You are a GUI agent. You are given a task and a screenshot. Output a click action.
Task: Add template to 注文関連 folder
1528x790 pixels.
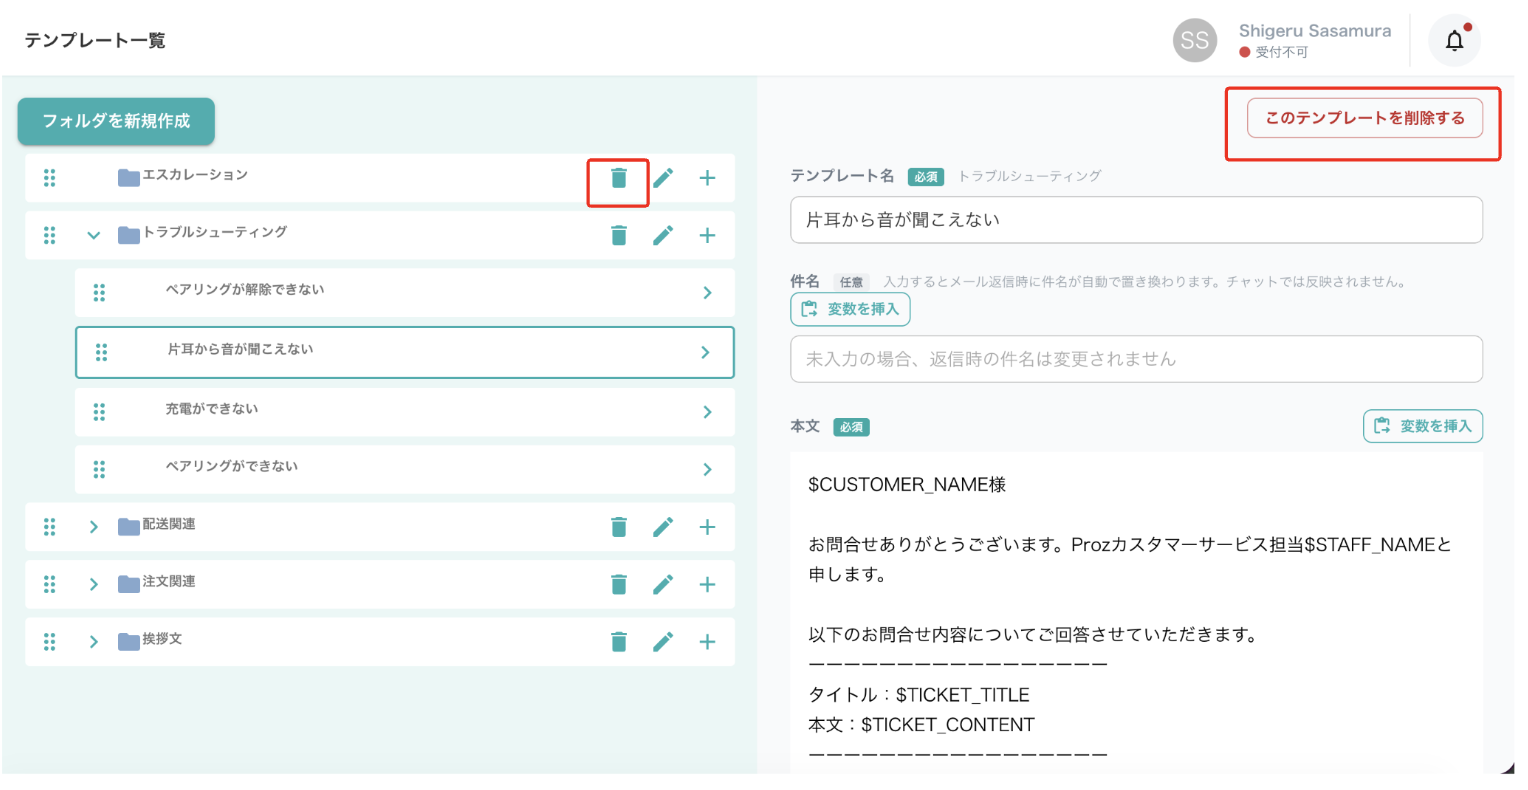pyautogui.click(x=707, y=584)
